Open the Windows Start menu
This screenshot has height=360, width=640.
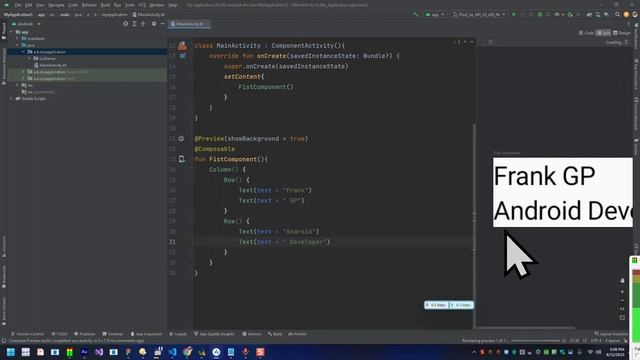coord(11,352)
